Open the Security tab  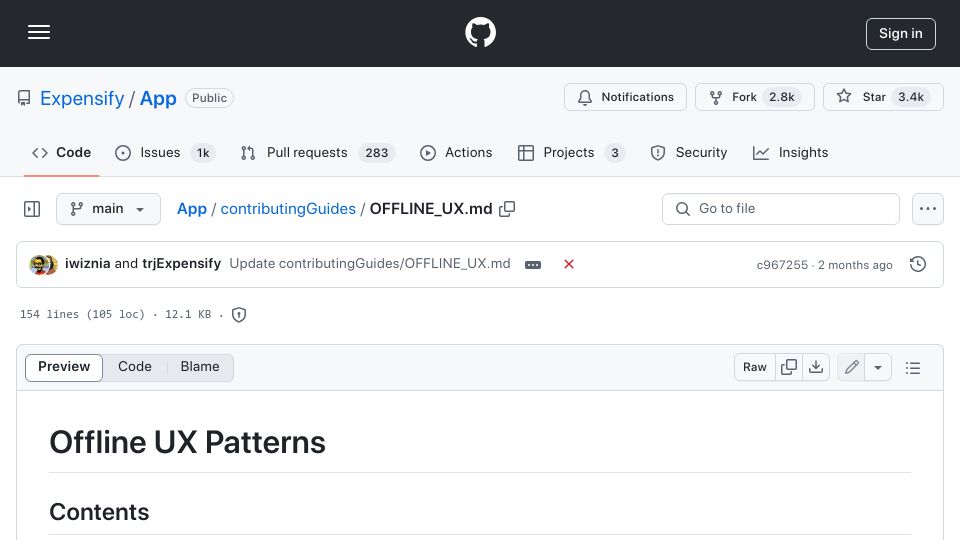tap(689, 152)
